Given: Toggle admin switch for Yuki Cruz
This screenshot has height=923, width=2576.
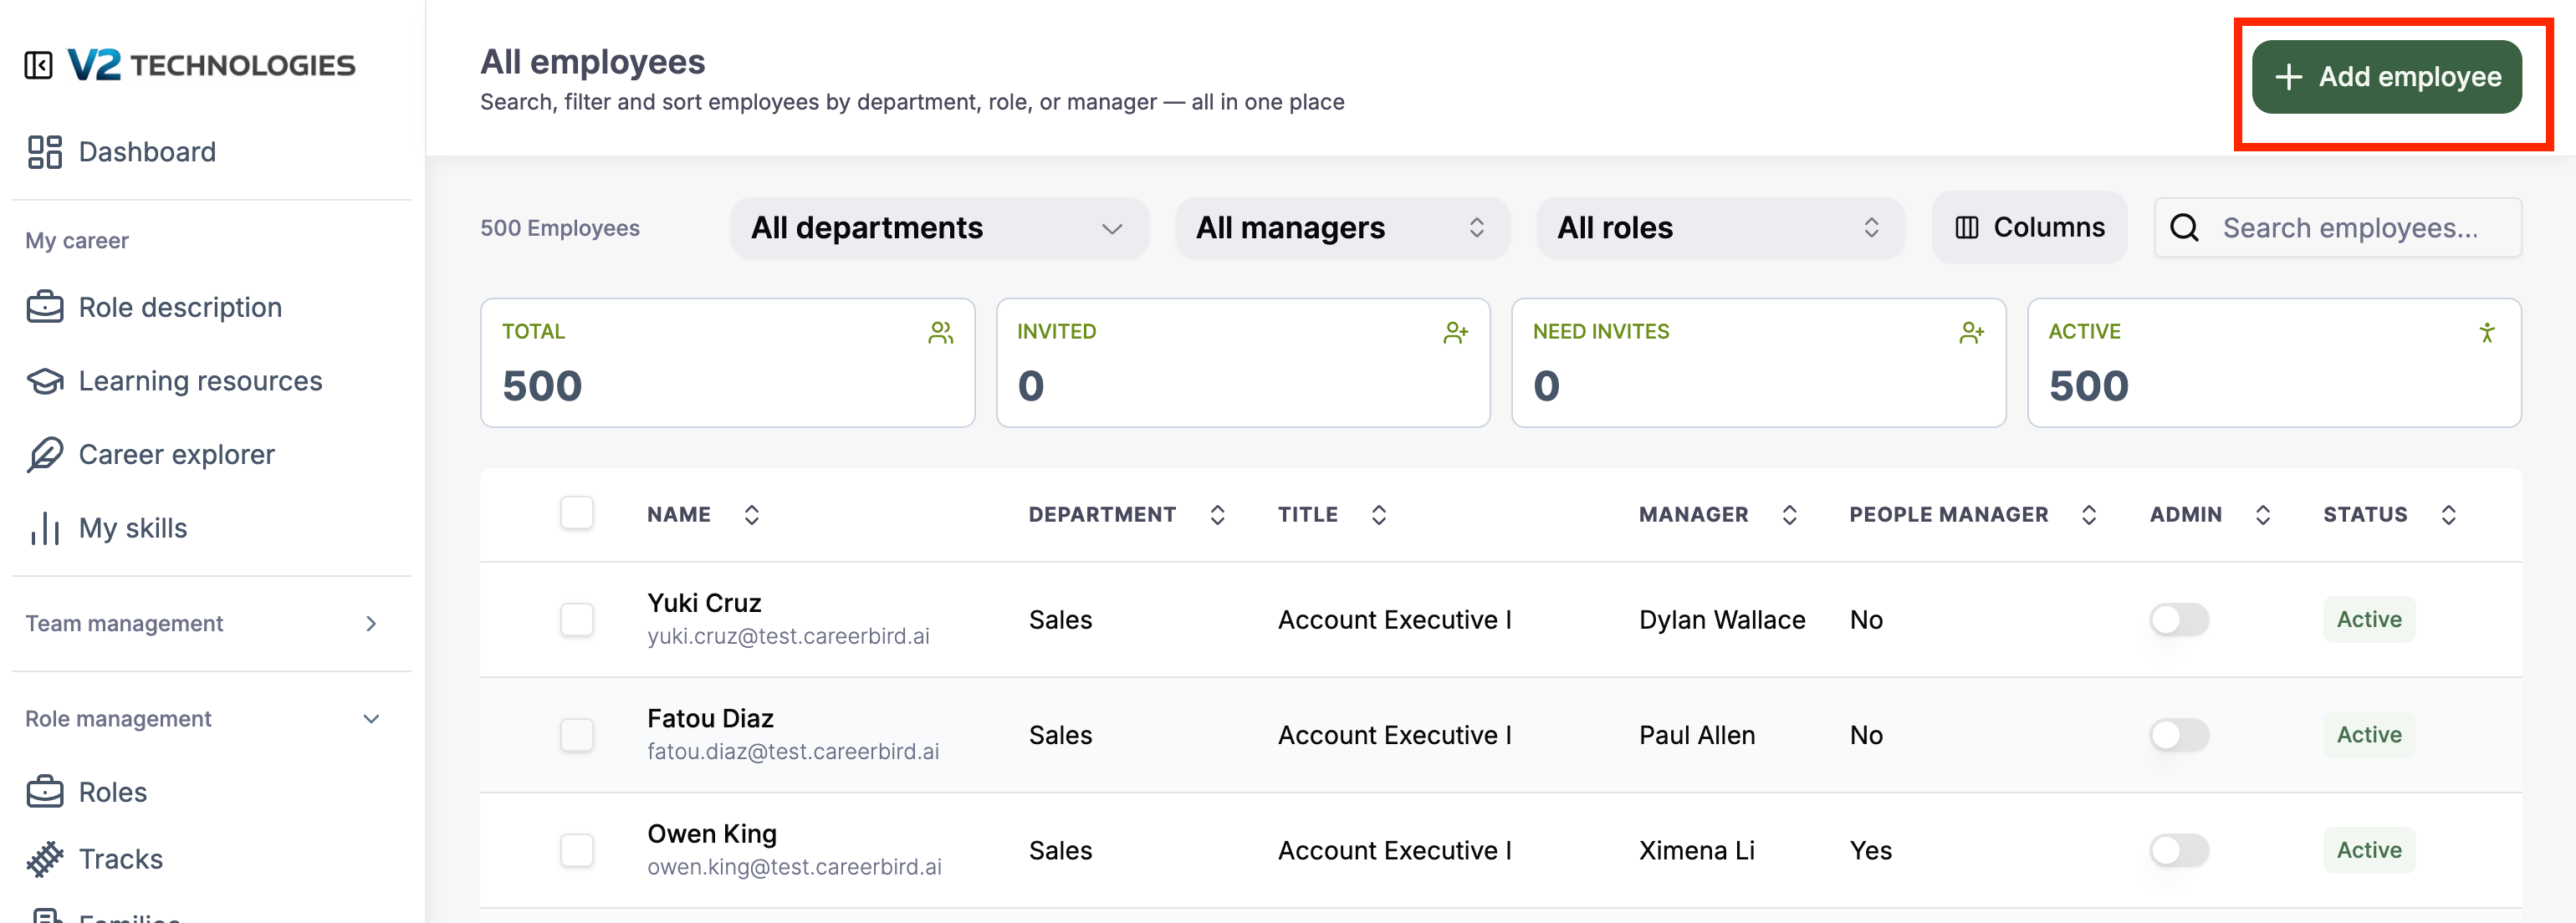Looking at the screenshot, I should (2179, 620).
